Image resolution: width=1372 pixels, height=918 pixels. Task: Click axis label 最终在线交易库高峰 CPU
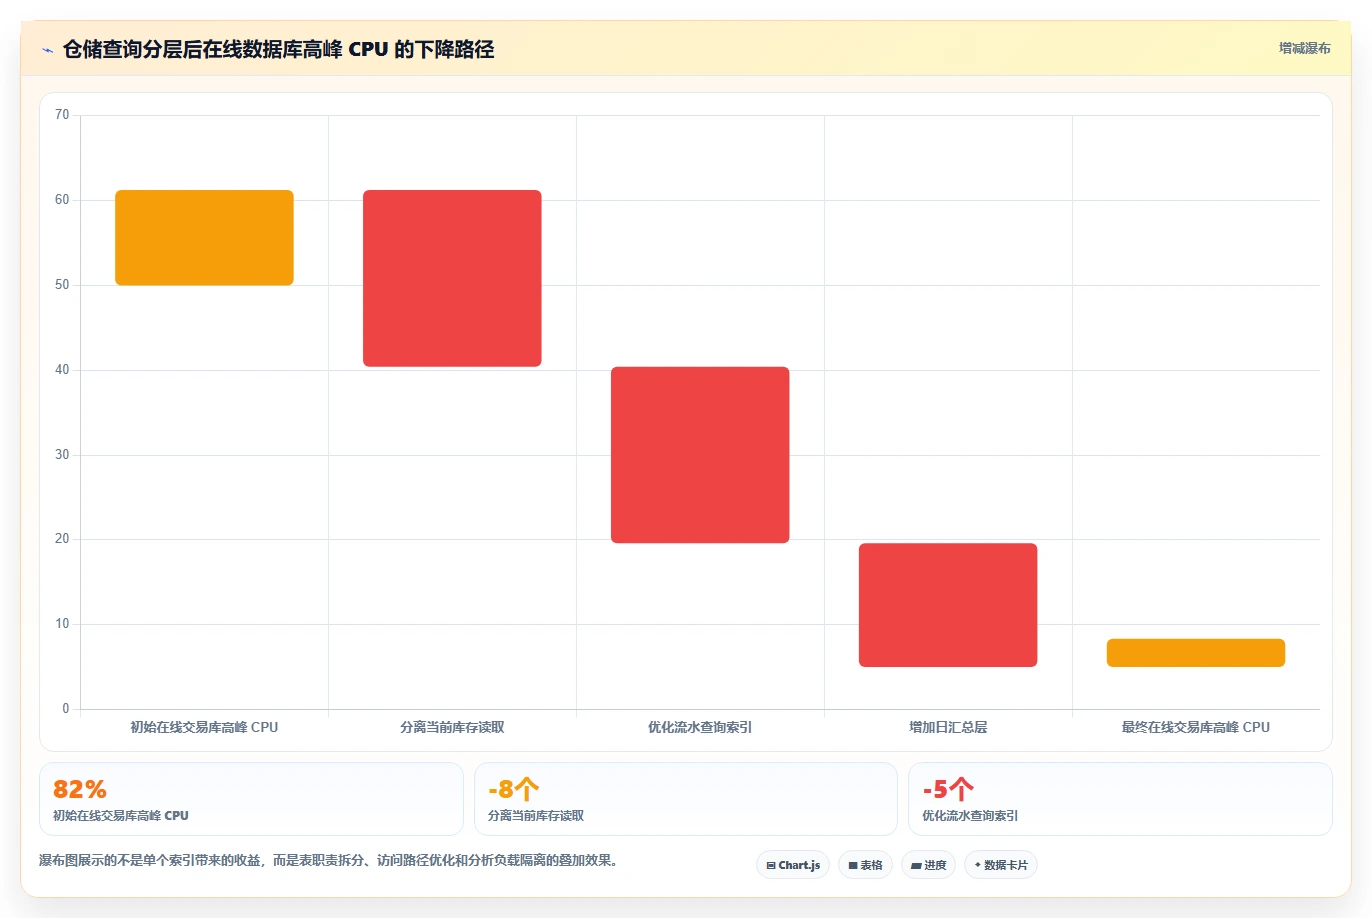pyautogui.click(x=1196, y=727)
